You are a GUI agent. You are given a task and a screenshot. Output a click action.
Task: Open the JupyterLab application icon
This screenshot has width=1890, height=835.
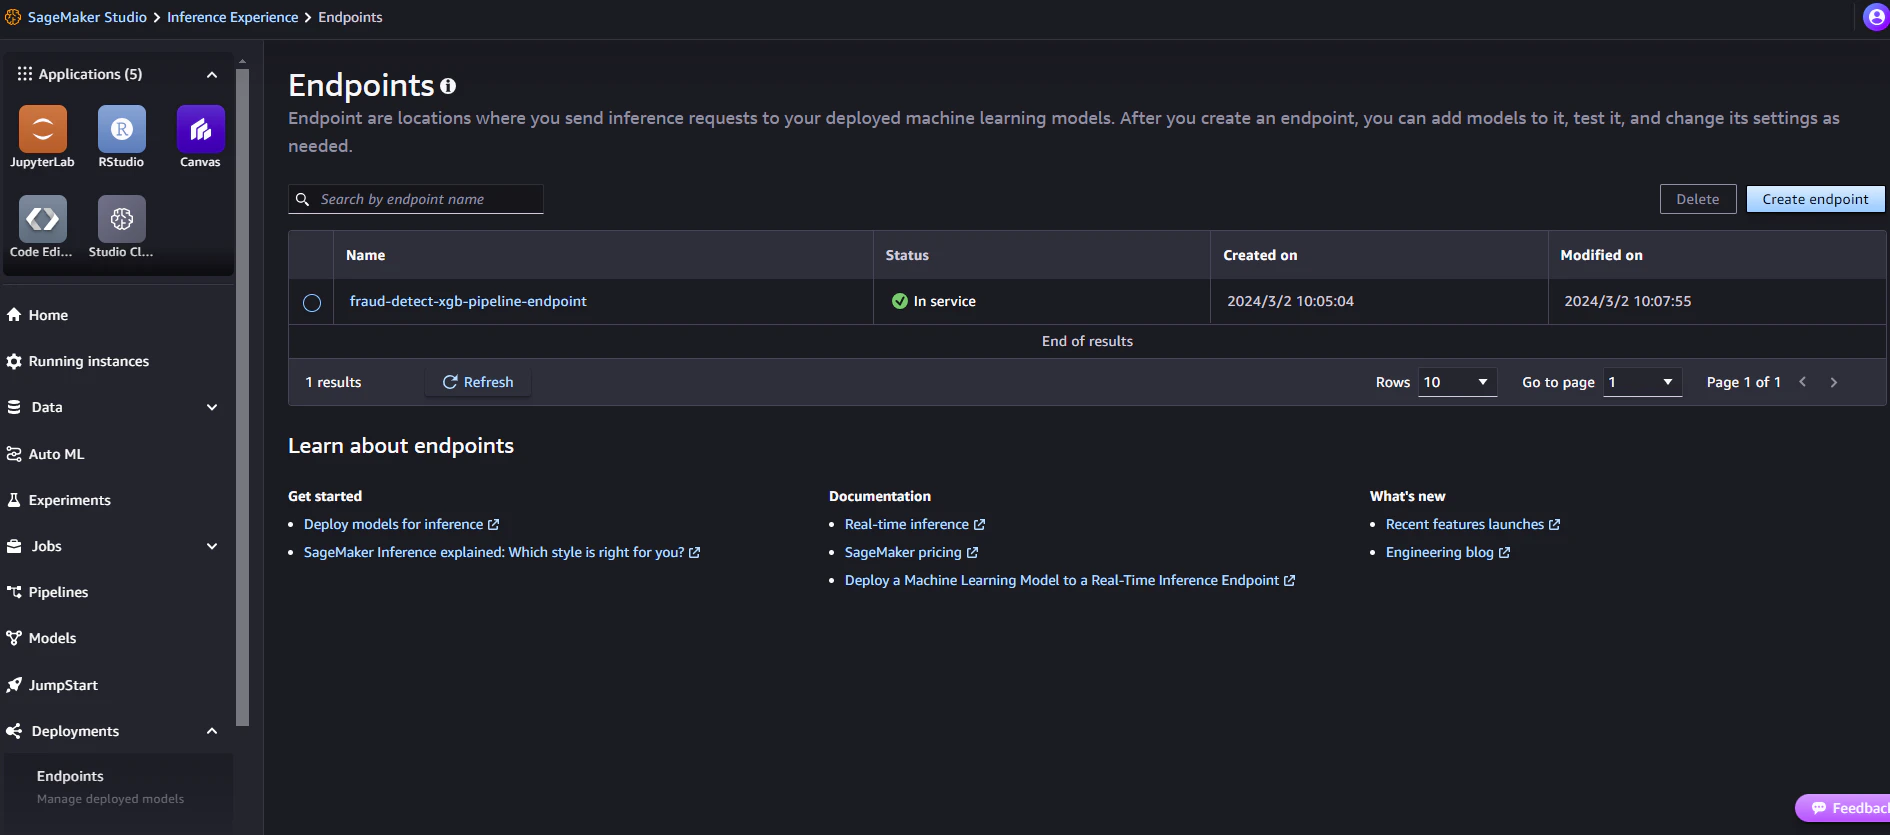(x=43, y=129)
